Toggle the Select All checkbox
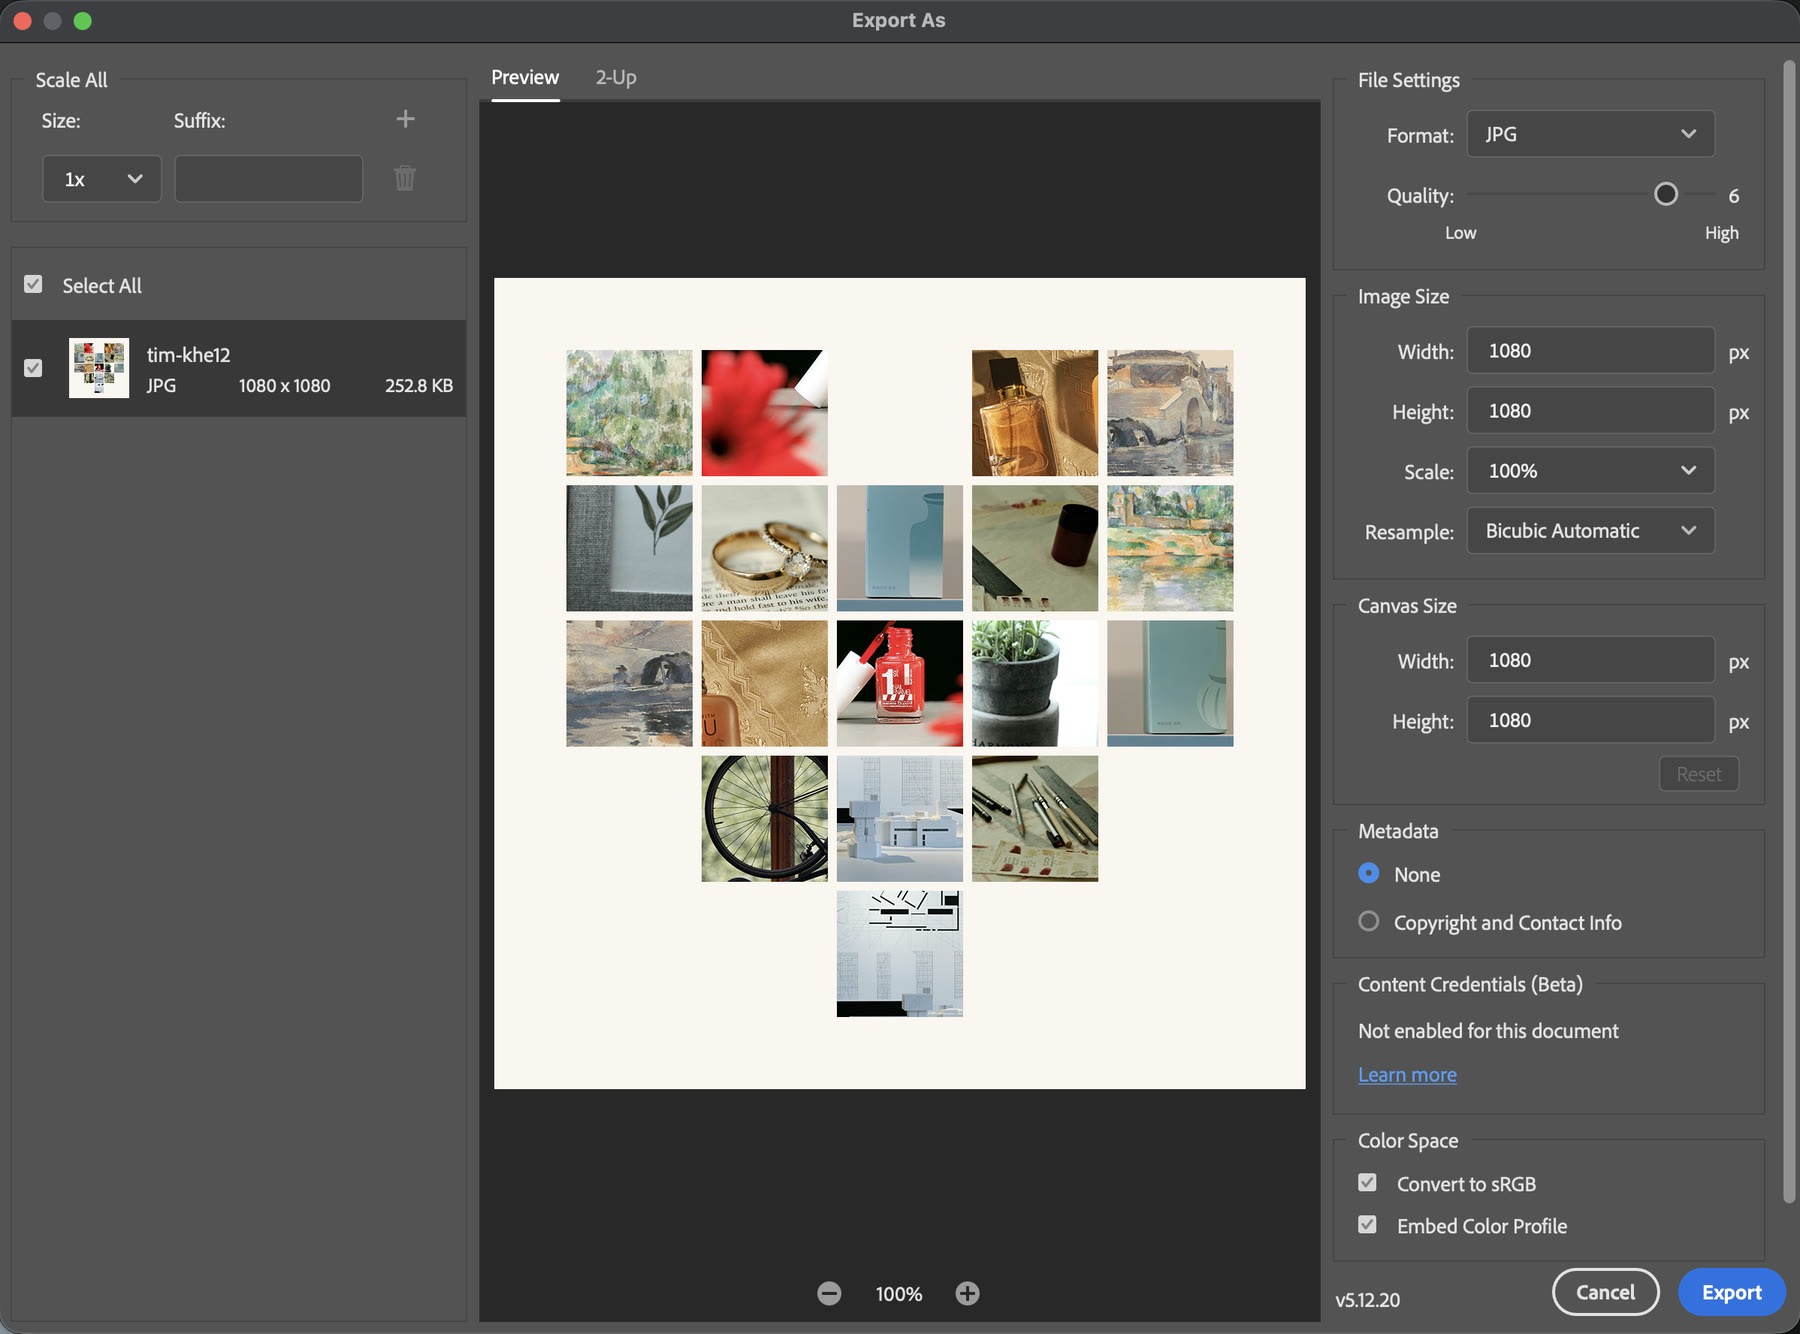1800x1334 pixels. point(33,284)
